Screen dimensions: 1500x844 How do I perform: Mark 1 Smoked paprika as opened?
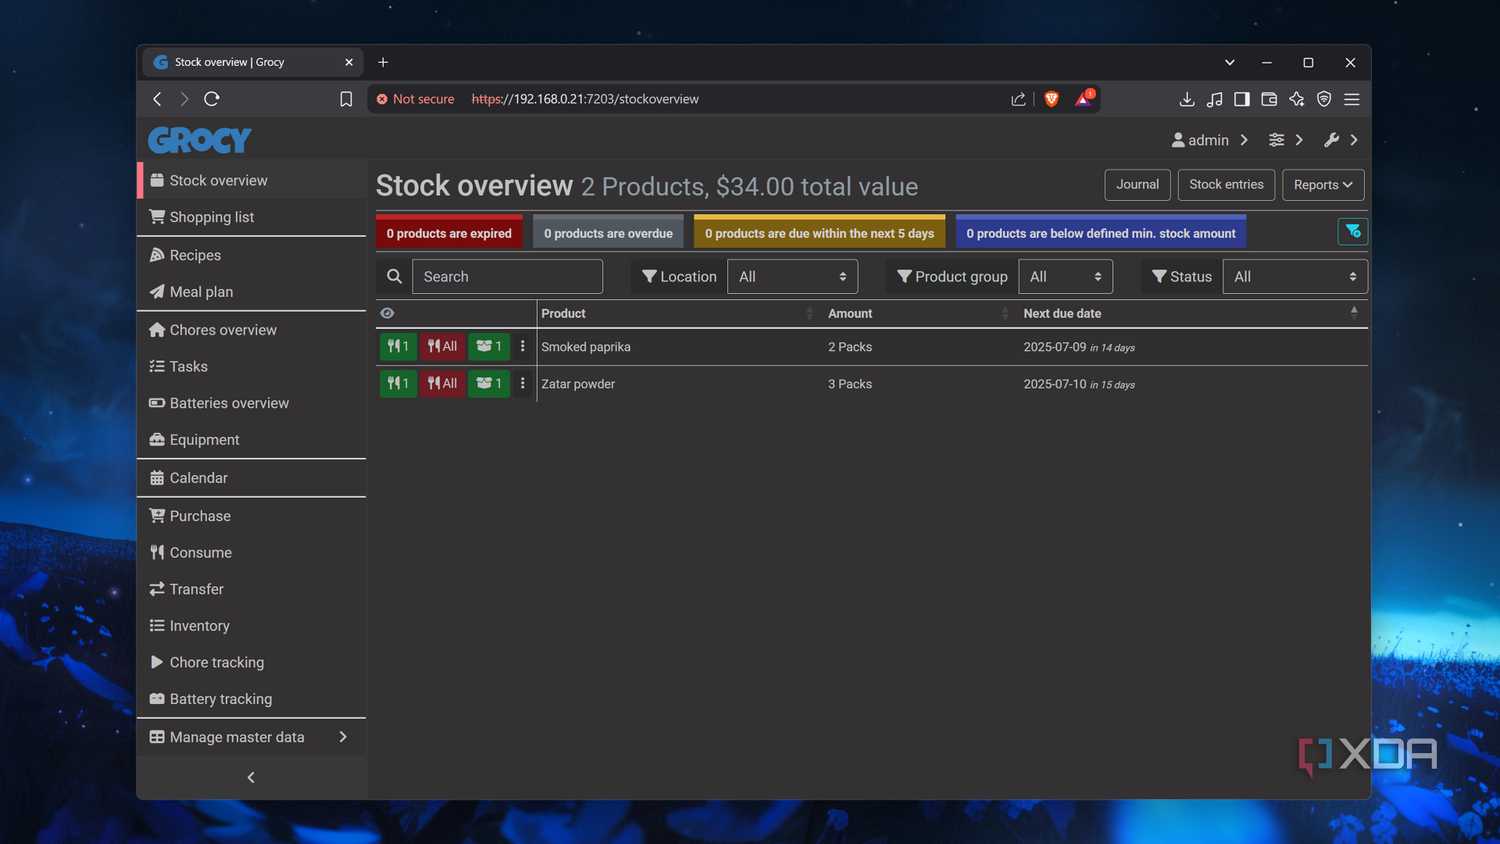[489, 346]
